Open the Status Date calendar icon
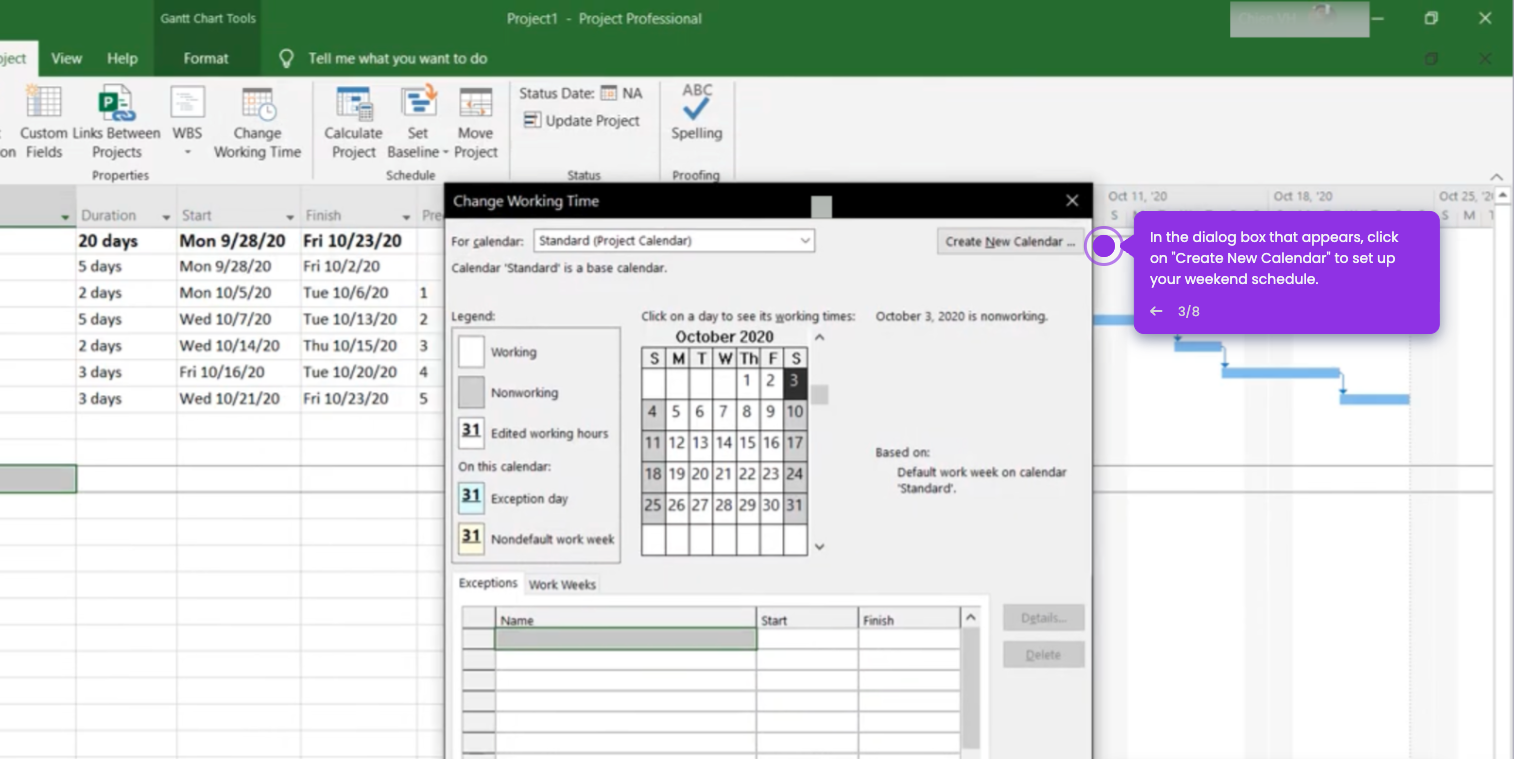The image size is (1514, 759). [x=608, y=93]
